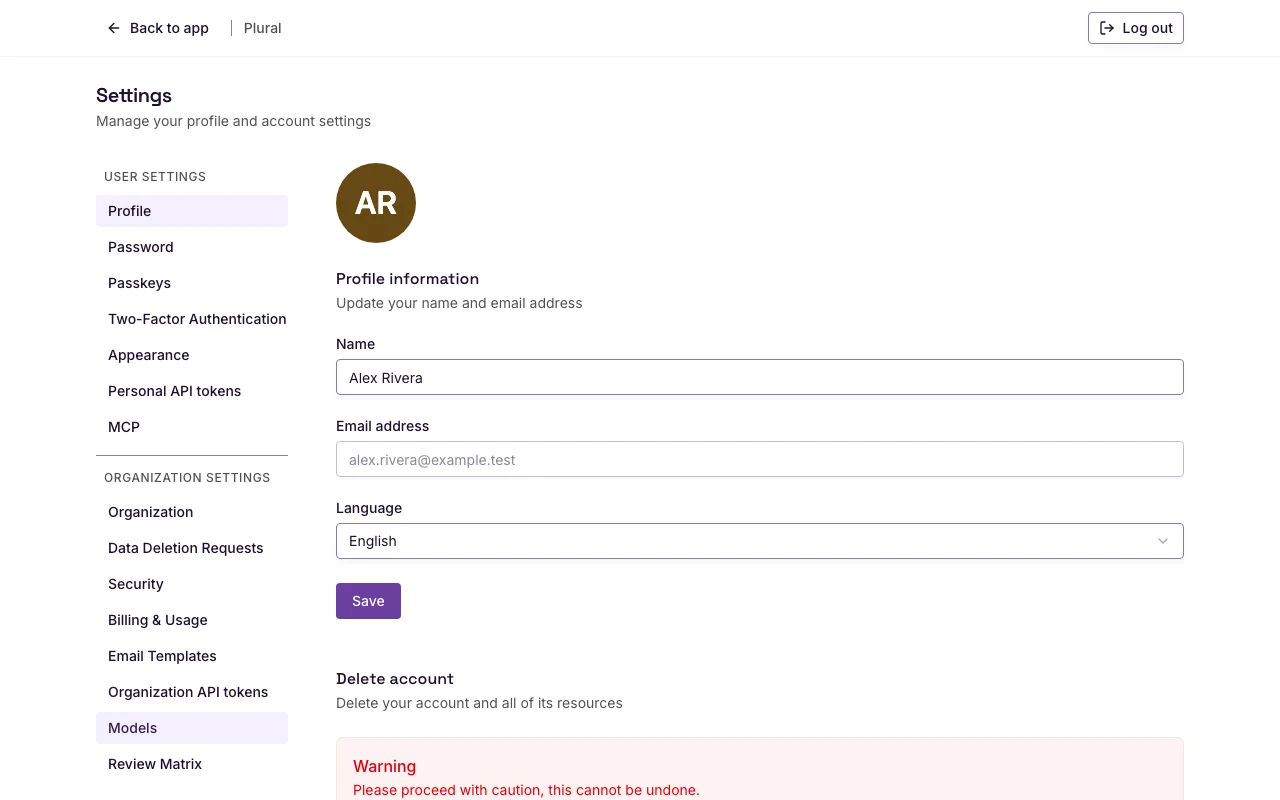Click the Save button

tap(368, 601)
